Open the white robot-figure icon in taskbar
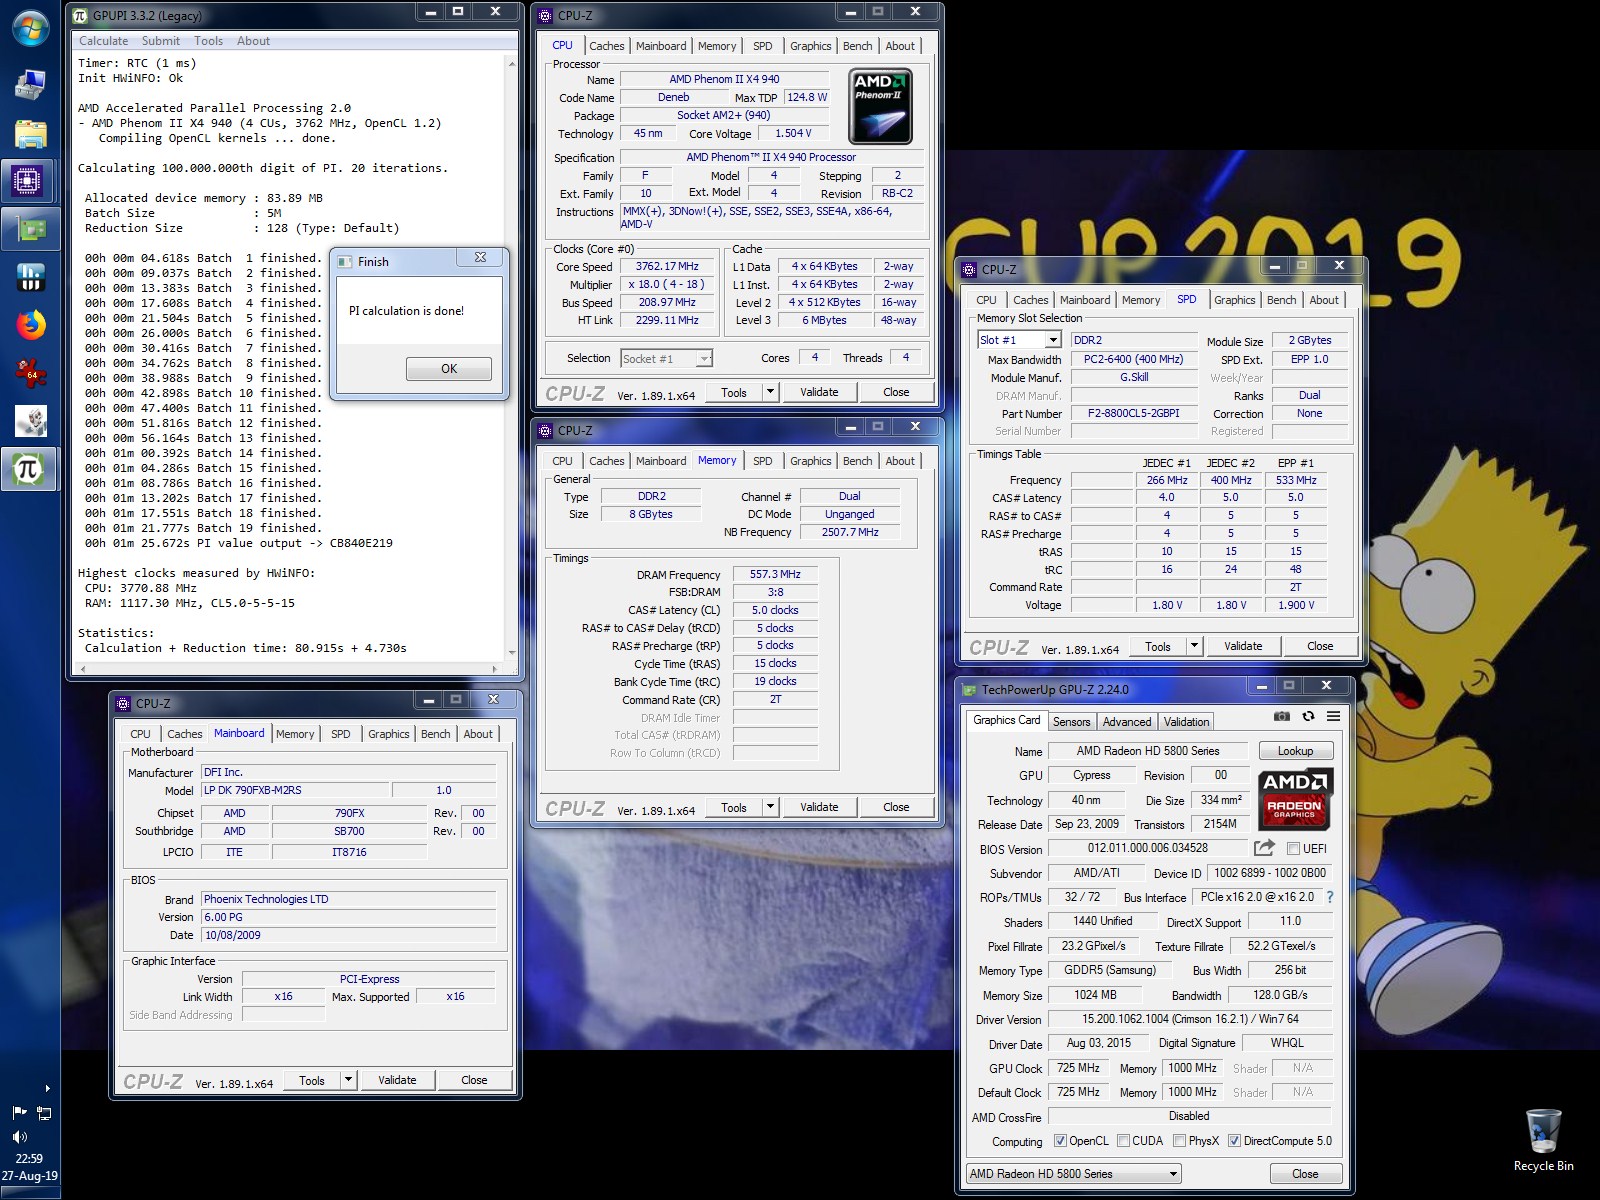This screenshot has height=1200, width=1600. [x=30, y=421]
